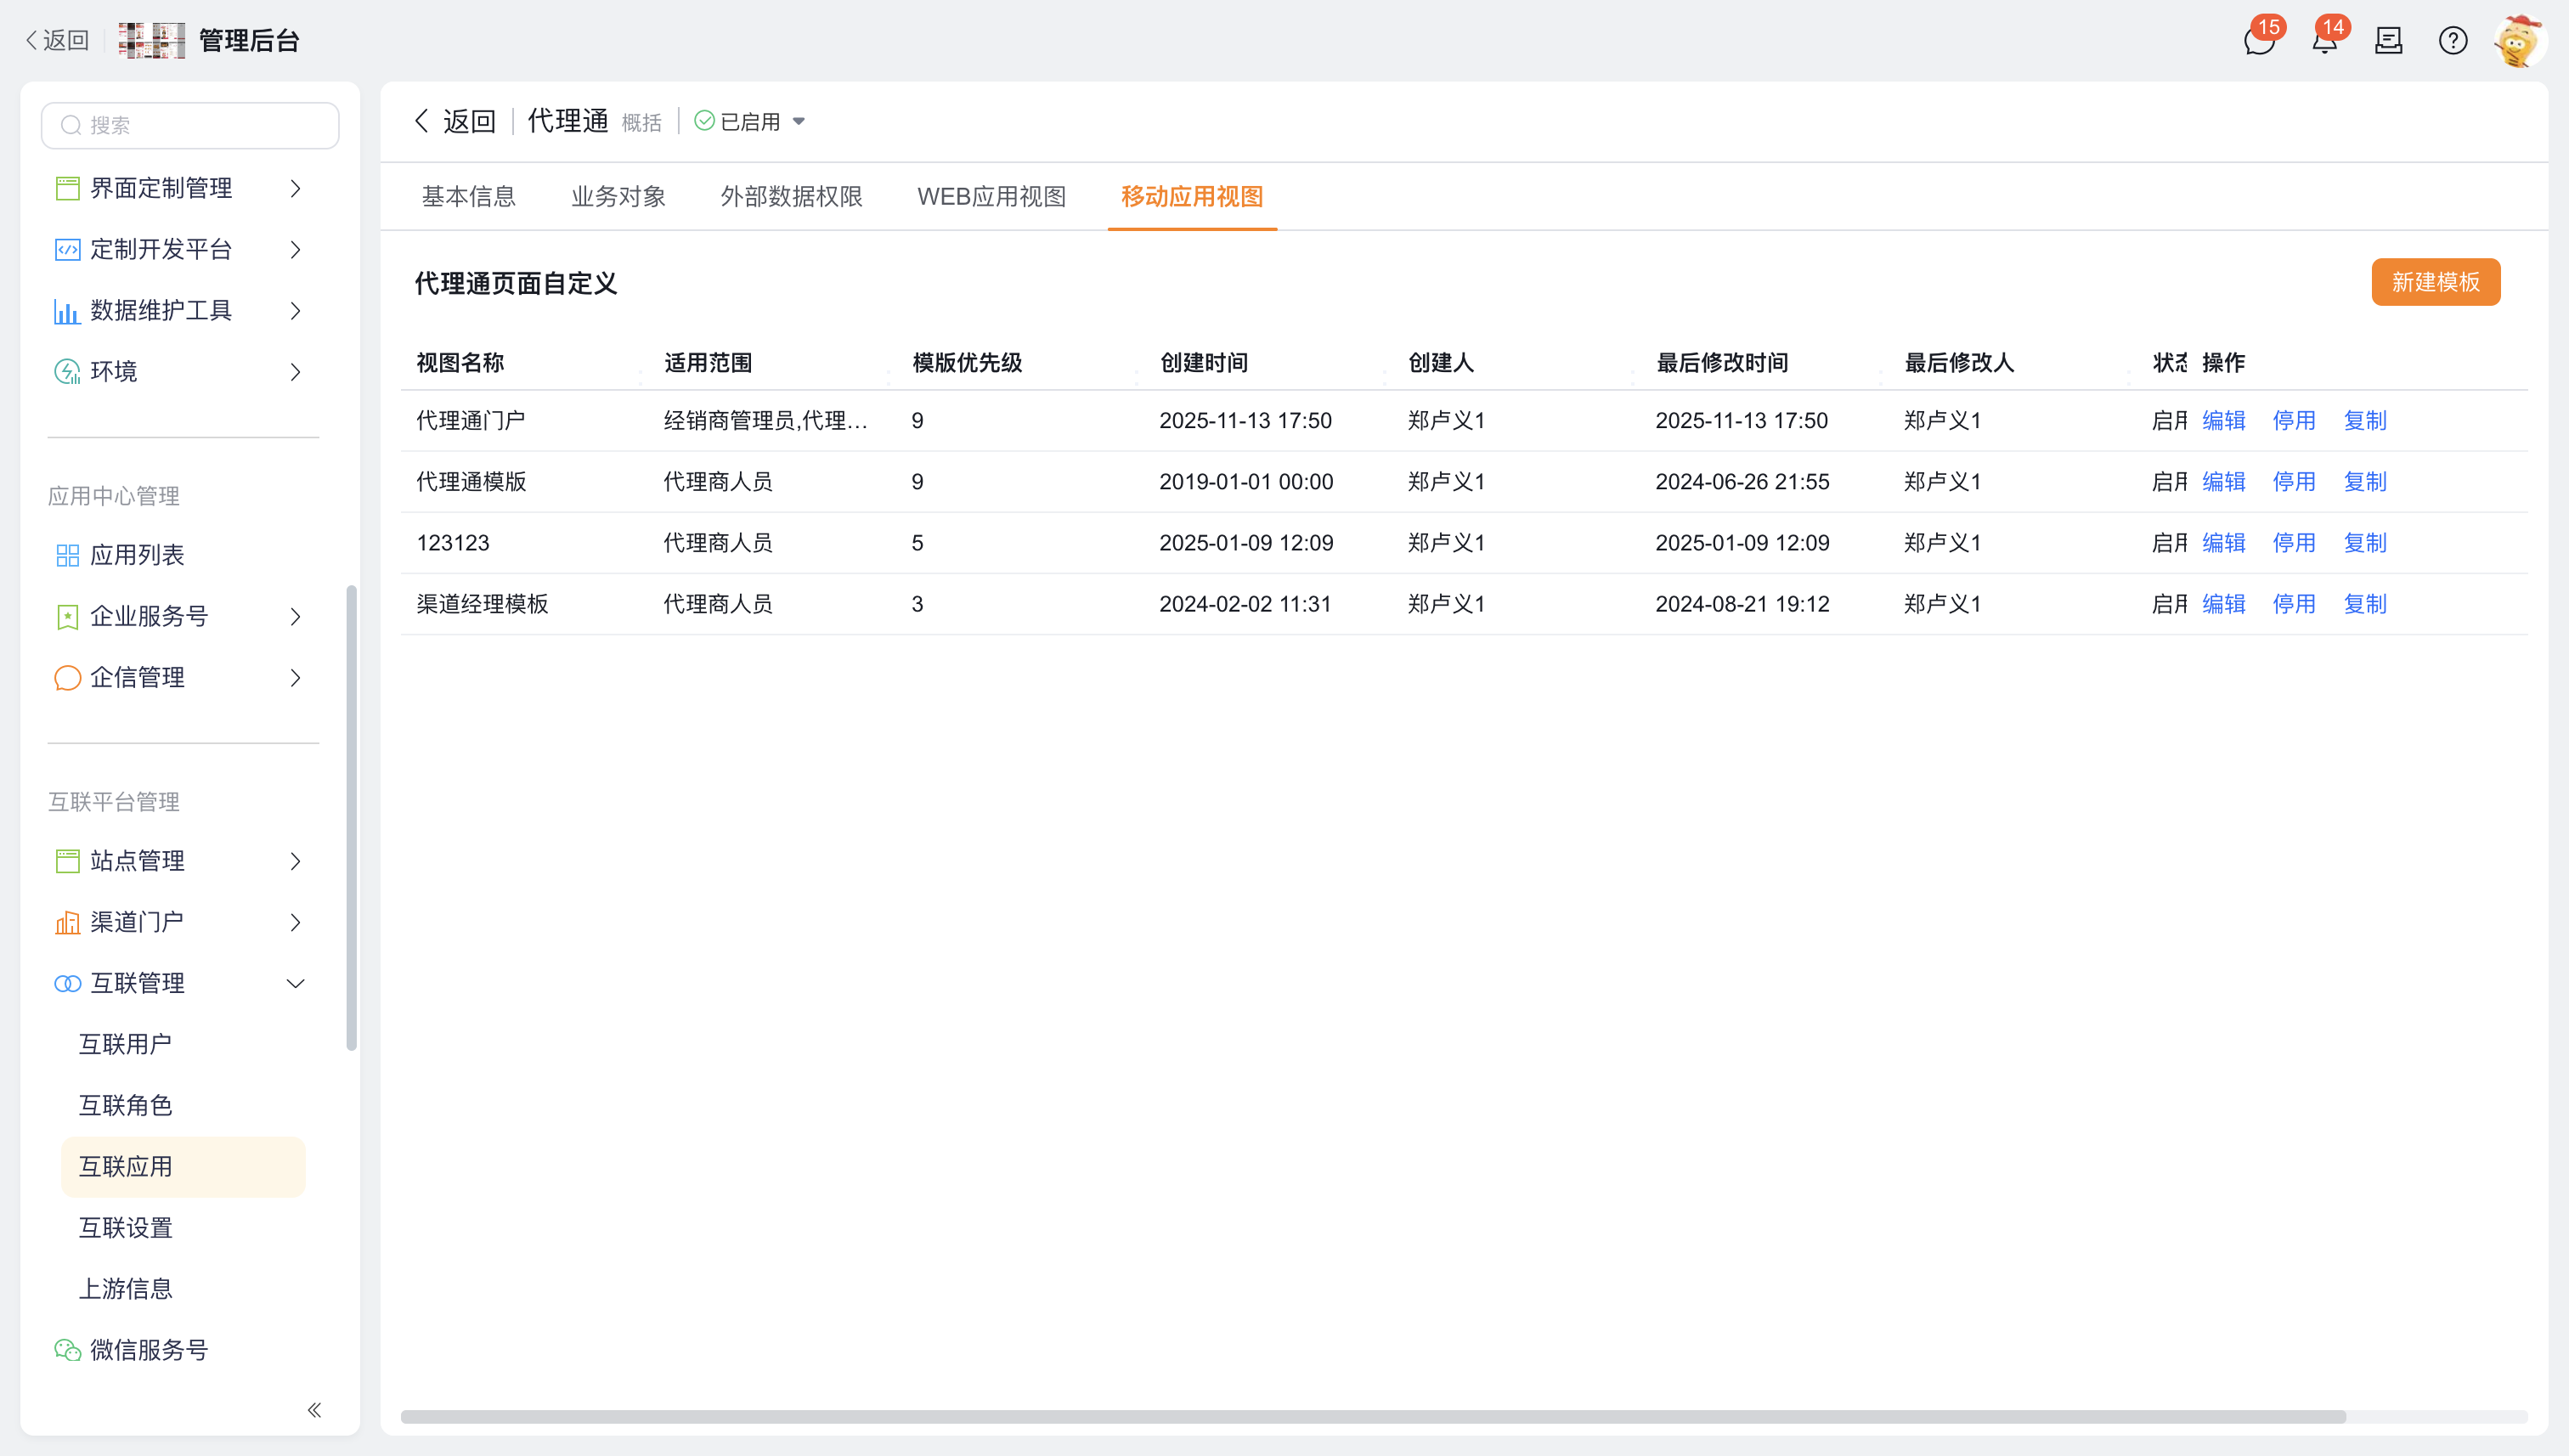Edit the 代理通门户 view

coord(2223,420)
